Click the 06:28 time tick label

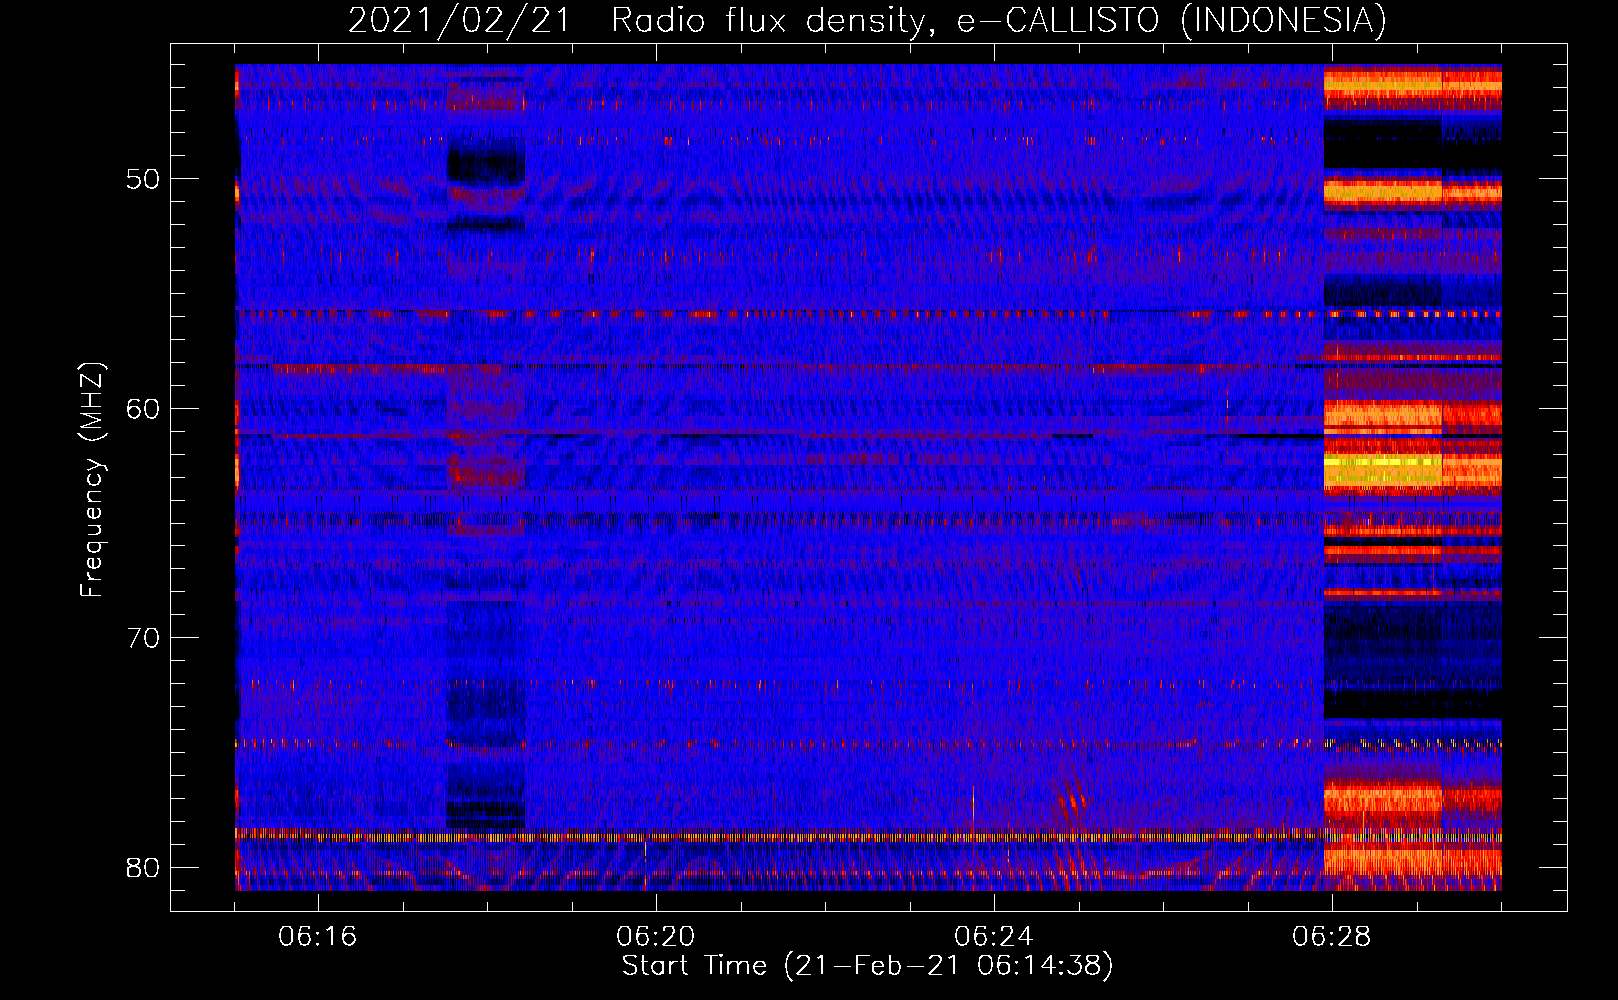(1332, 937)
